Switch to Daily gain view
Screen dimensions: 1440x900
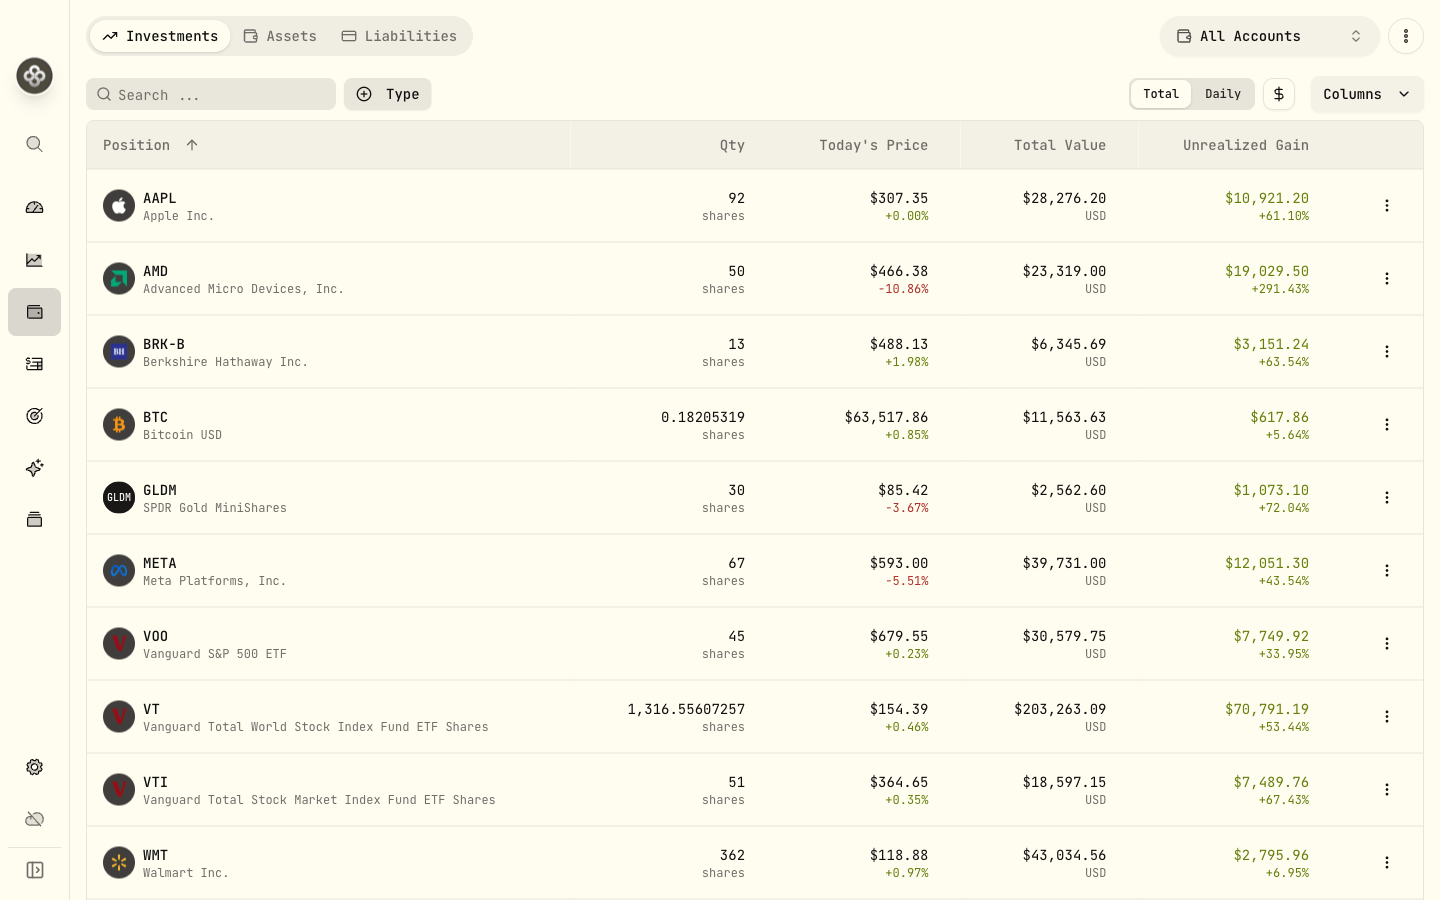pos(1223,94)
